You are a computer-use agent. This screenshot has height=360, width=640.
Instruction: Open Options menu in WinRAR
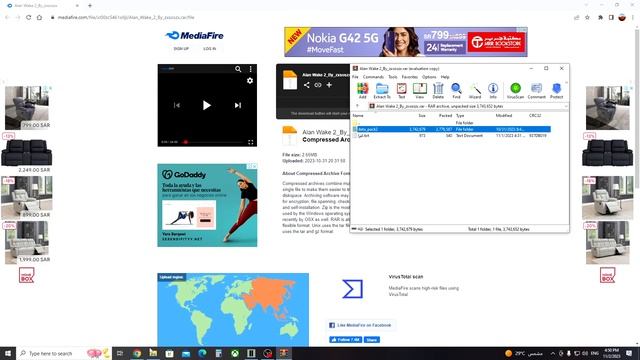coord(429,77)
